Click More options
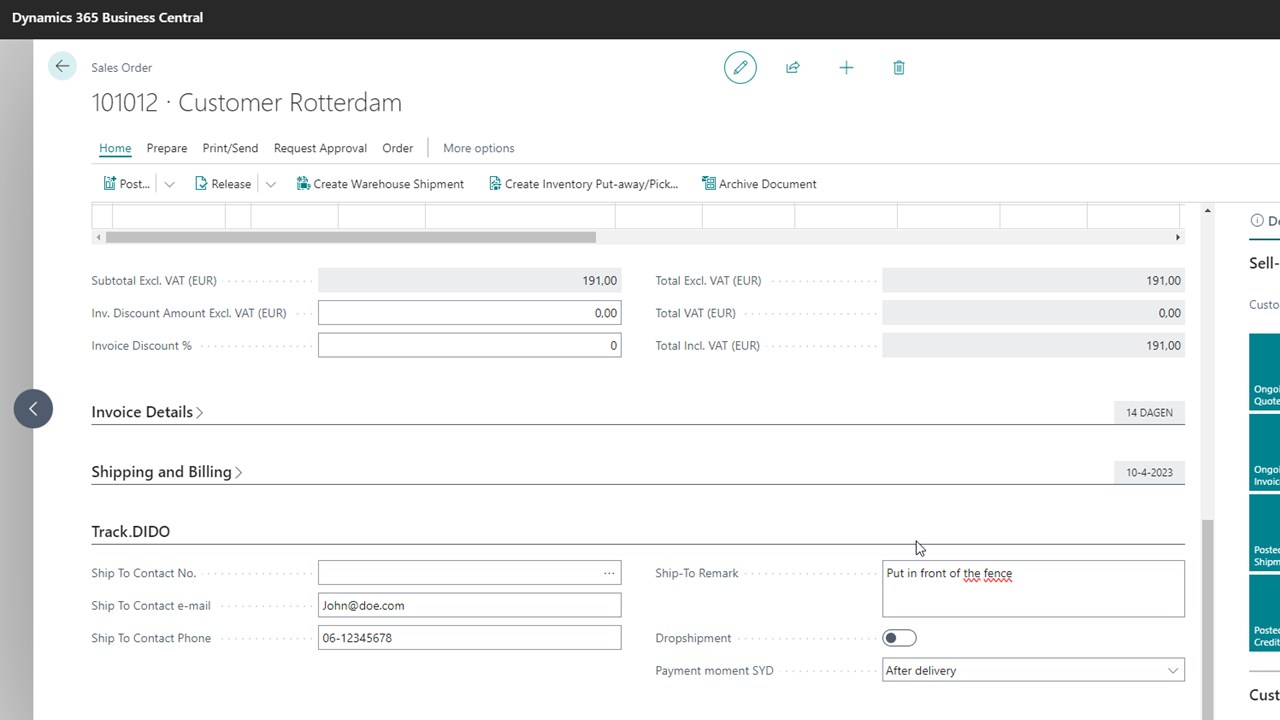 pyautogui.click(x=478, y=148)
